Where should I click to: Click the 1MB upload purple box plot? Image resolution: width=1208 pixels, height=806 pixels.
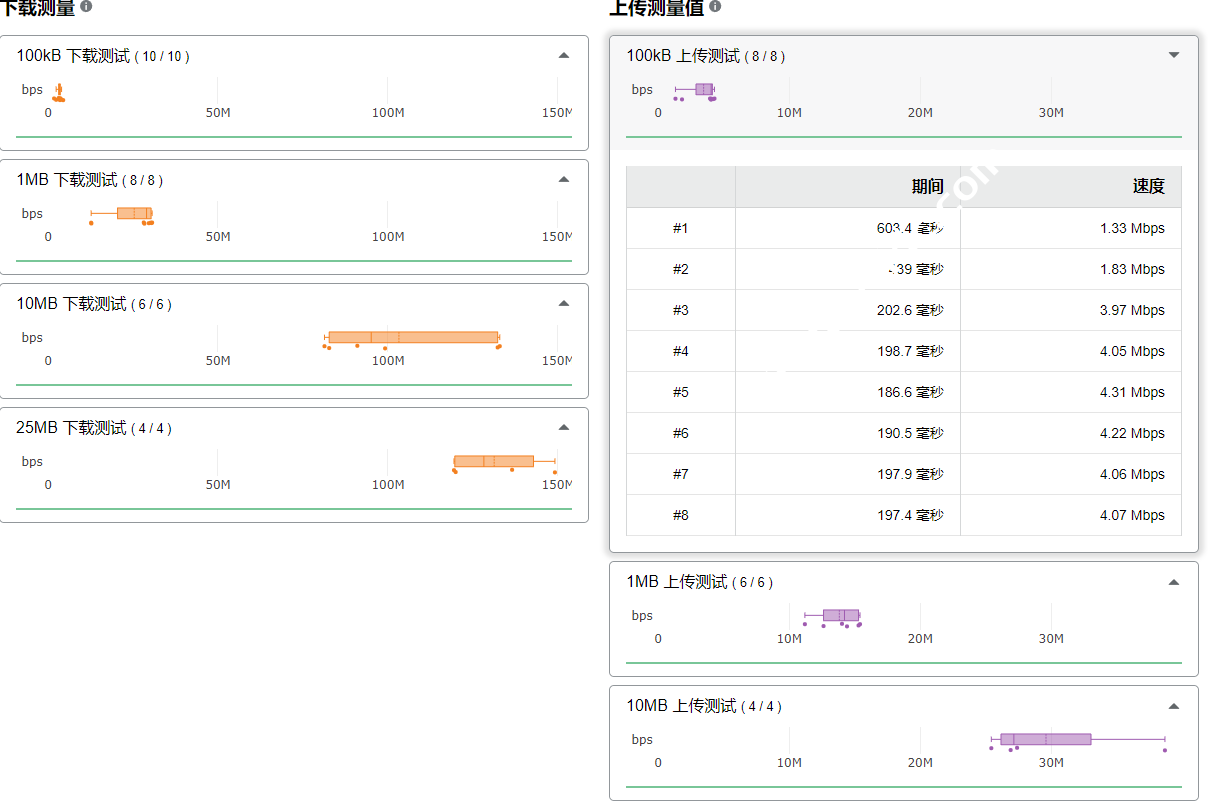click(840, 615)
